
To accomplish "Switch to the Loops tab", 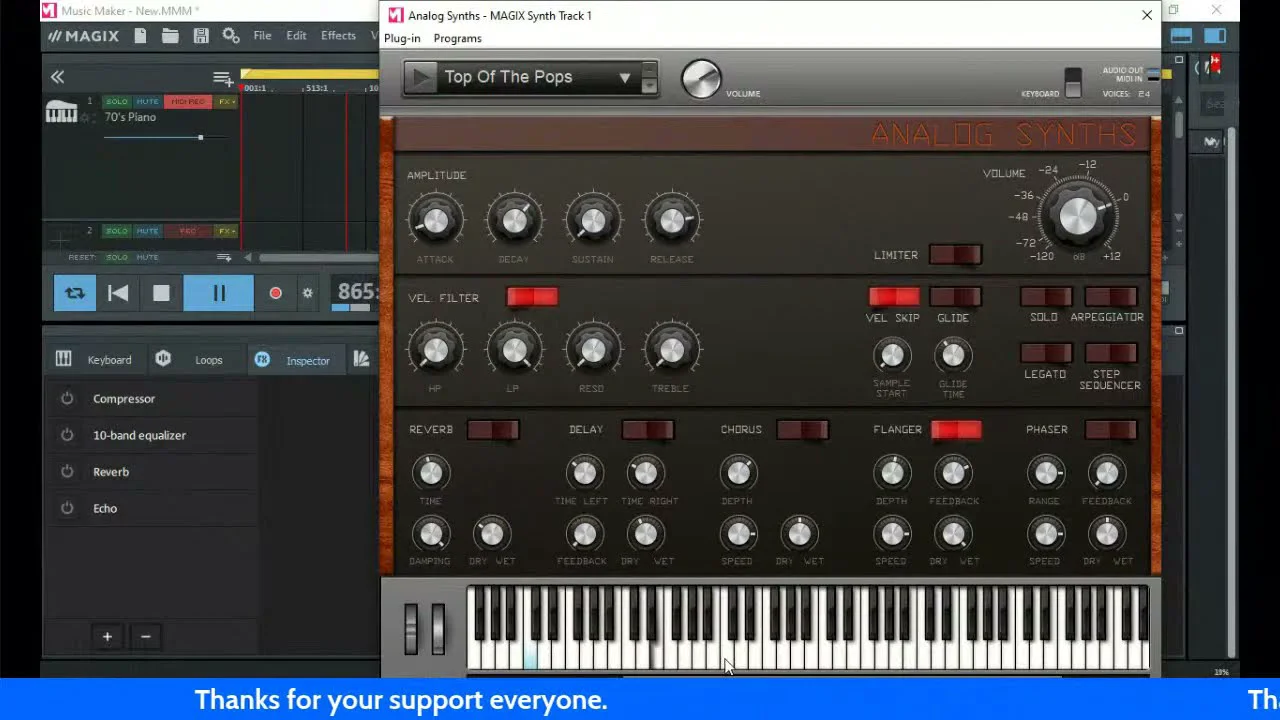I will coord(196,360).
